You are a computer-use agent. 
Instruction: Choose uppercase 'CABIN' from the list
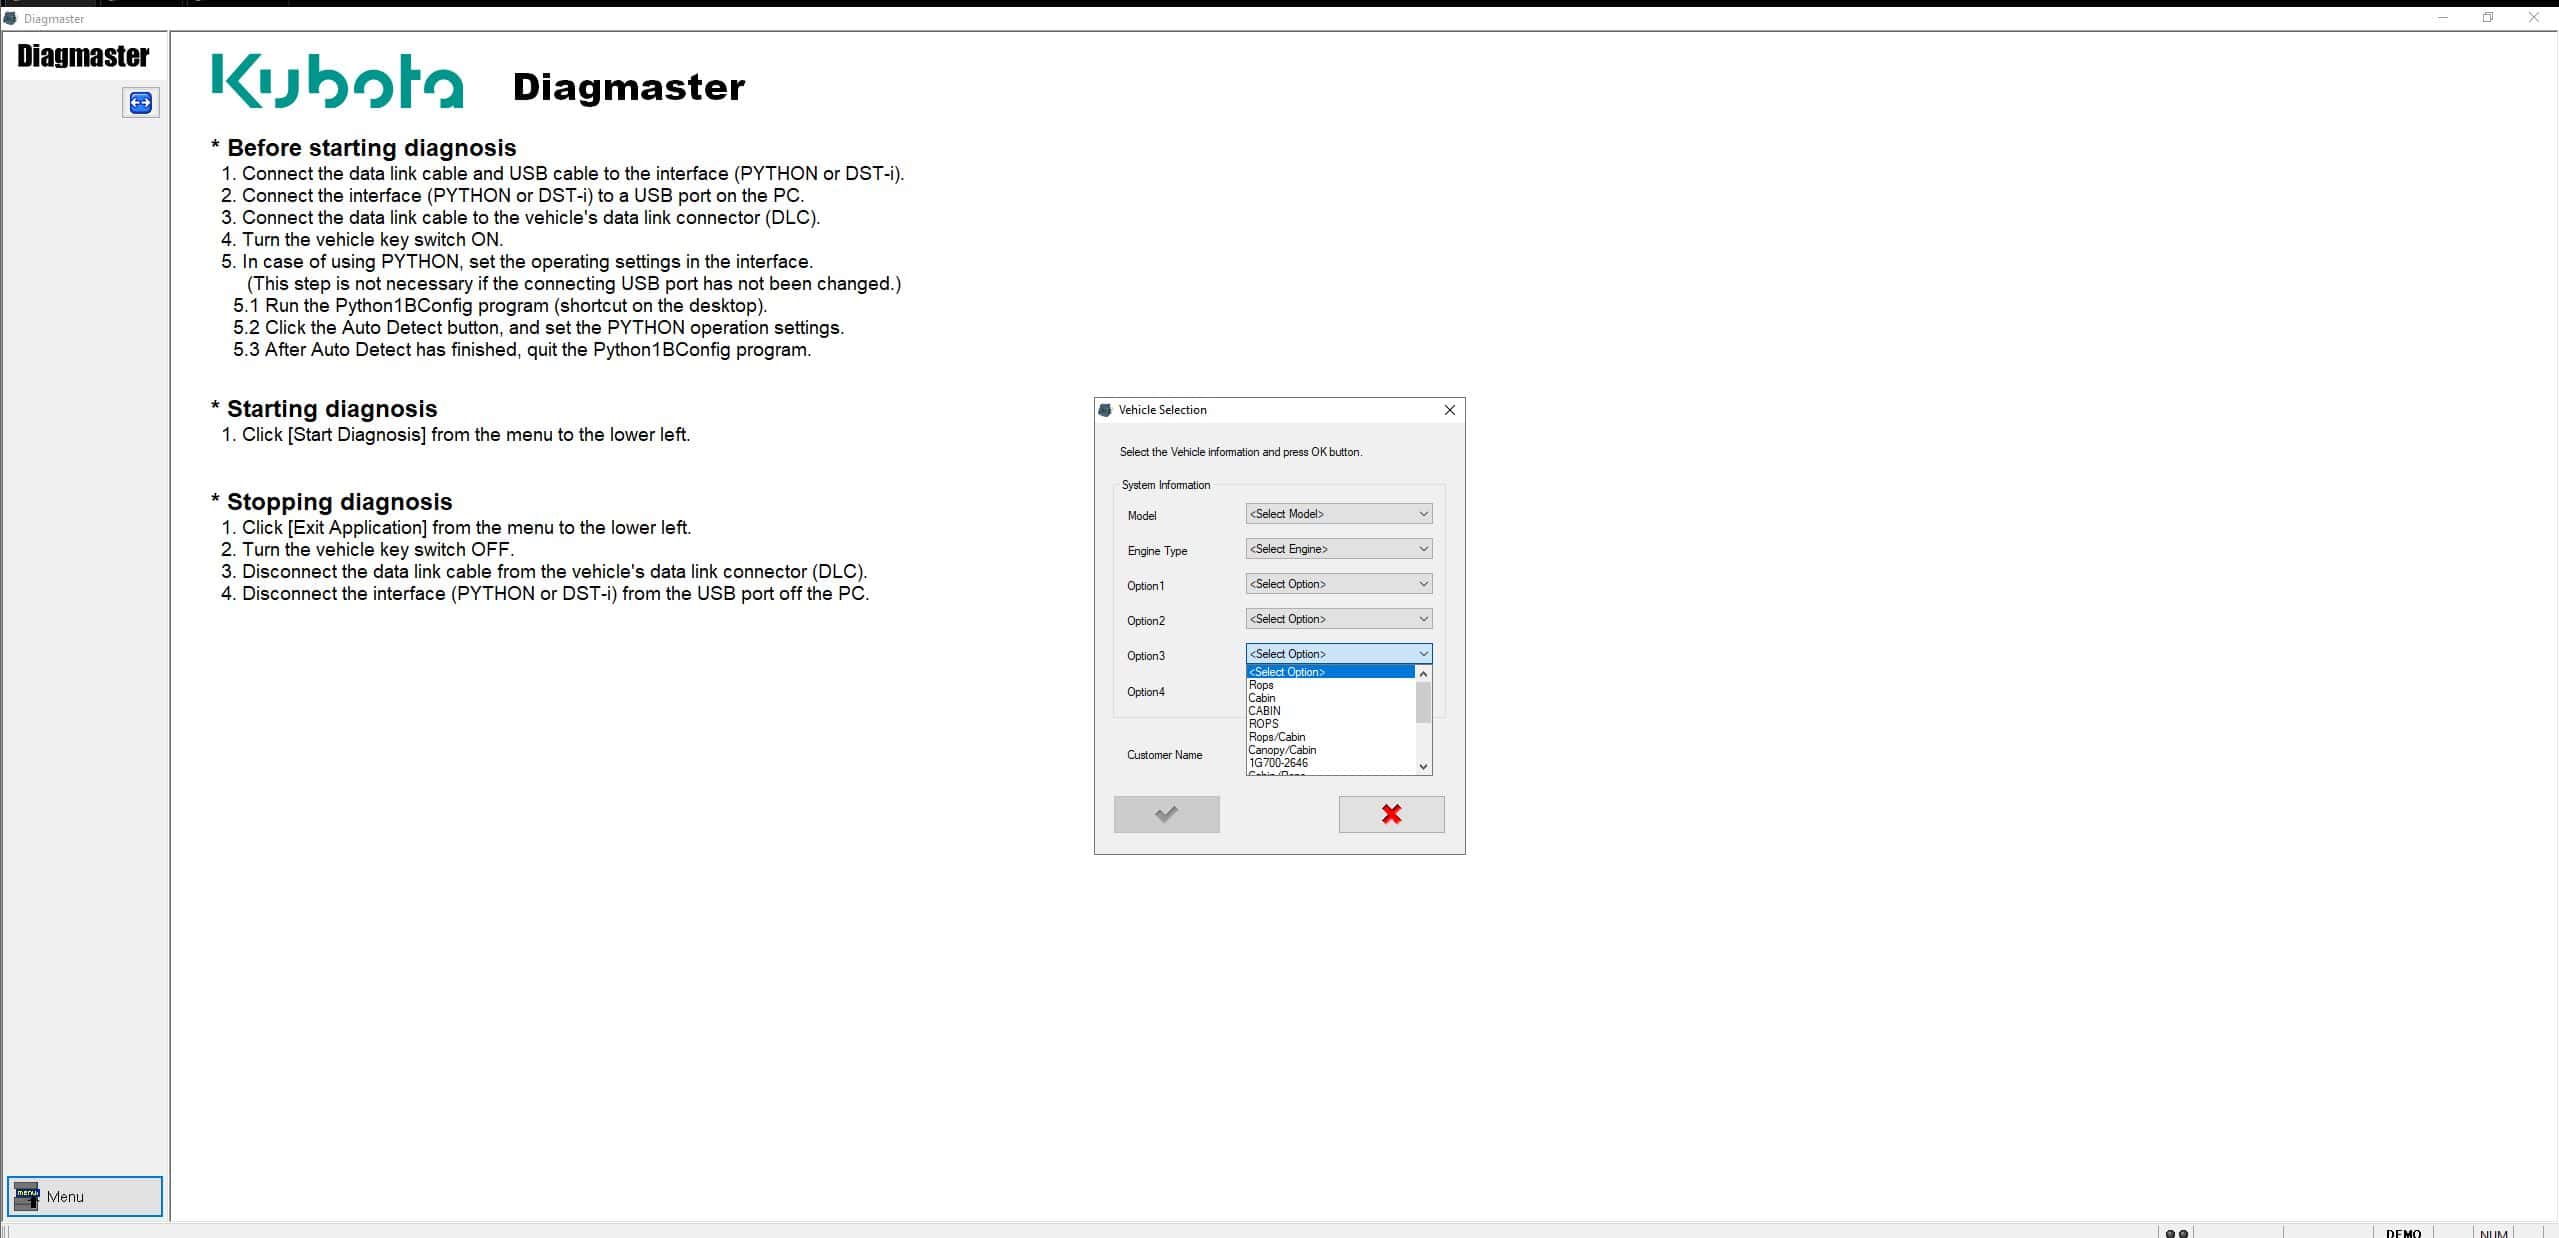tap(1331, 711)
